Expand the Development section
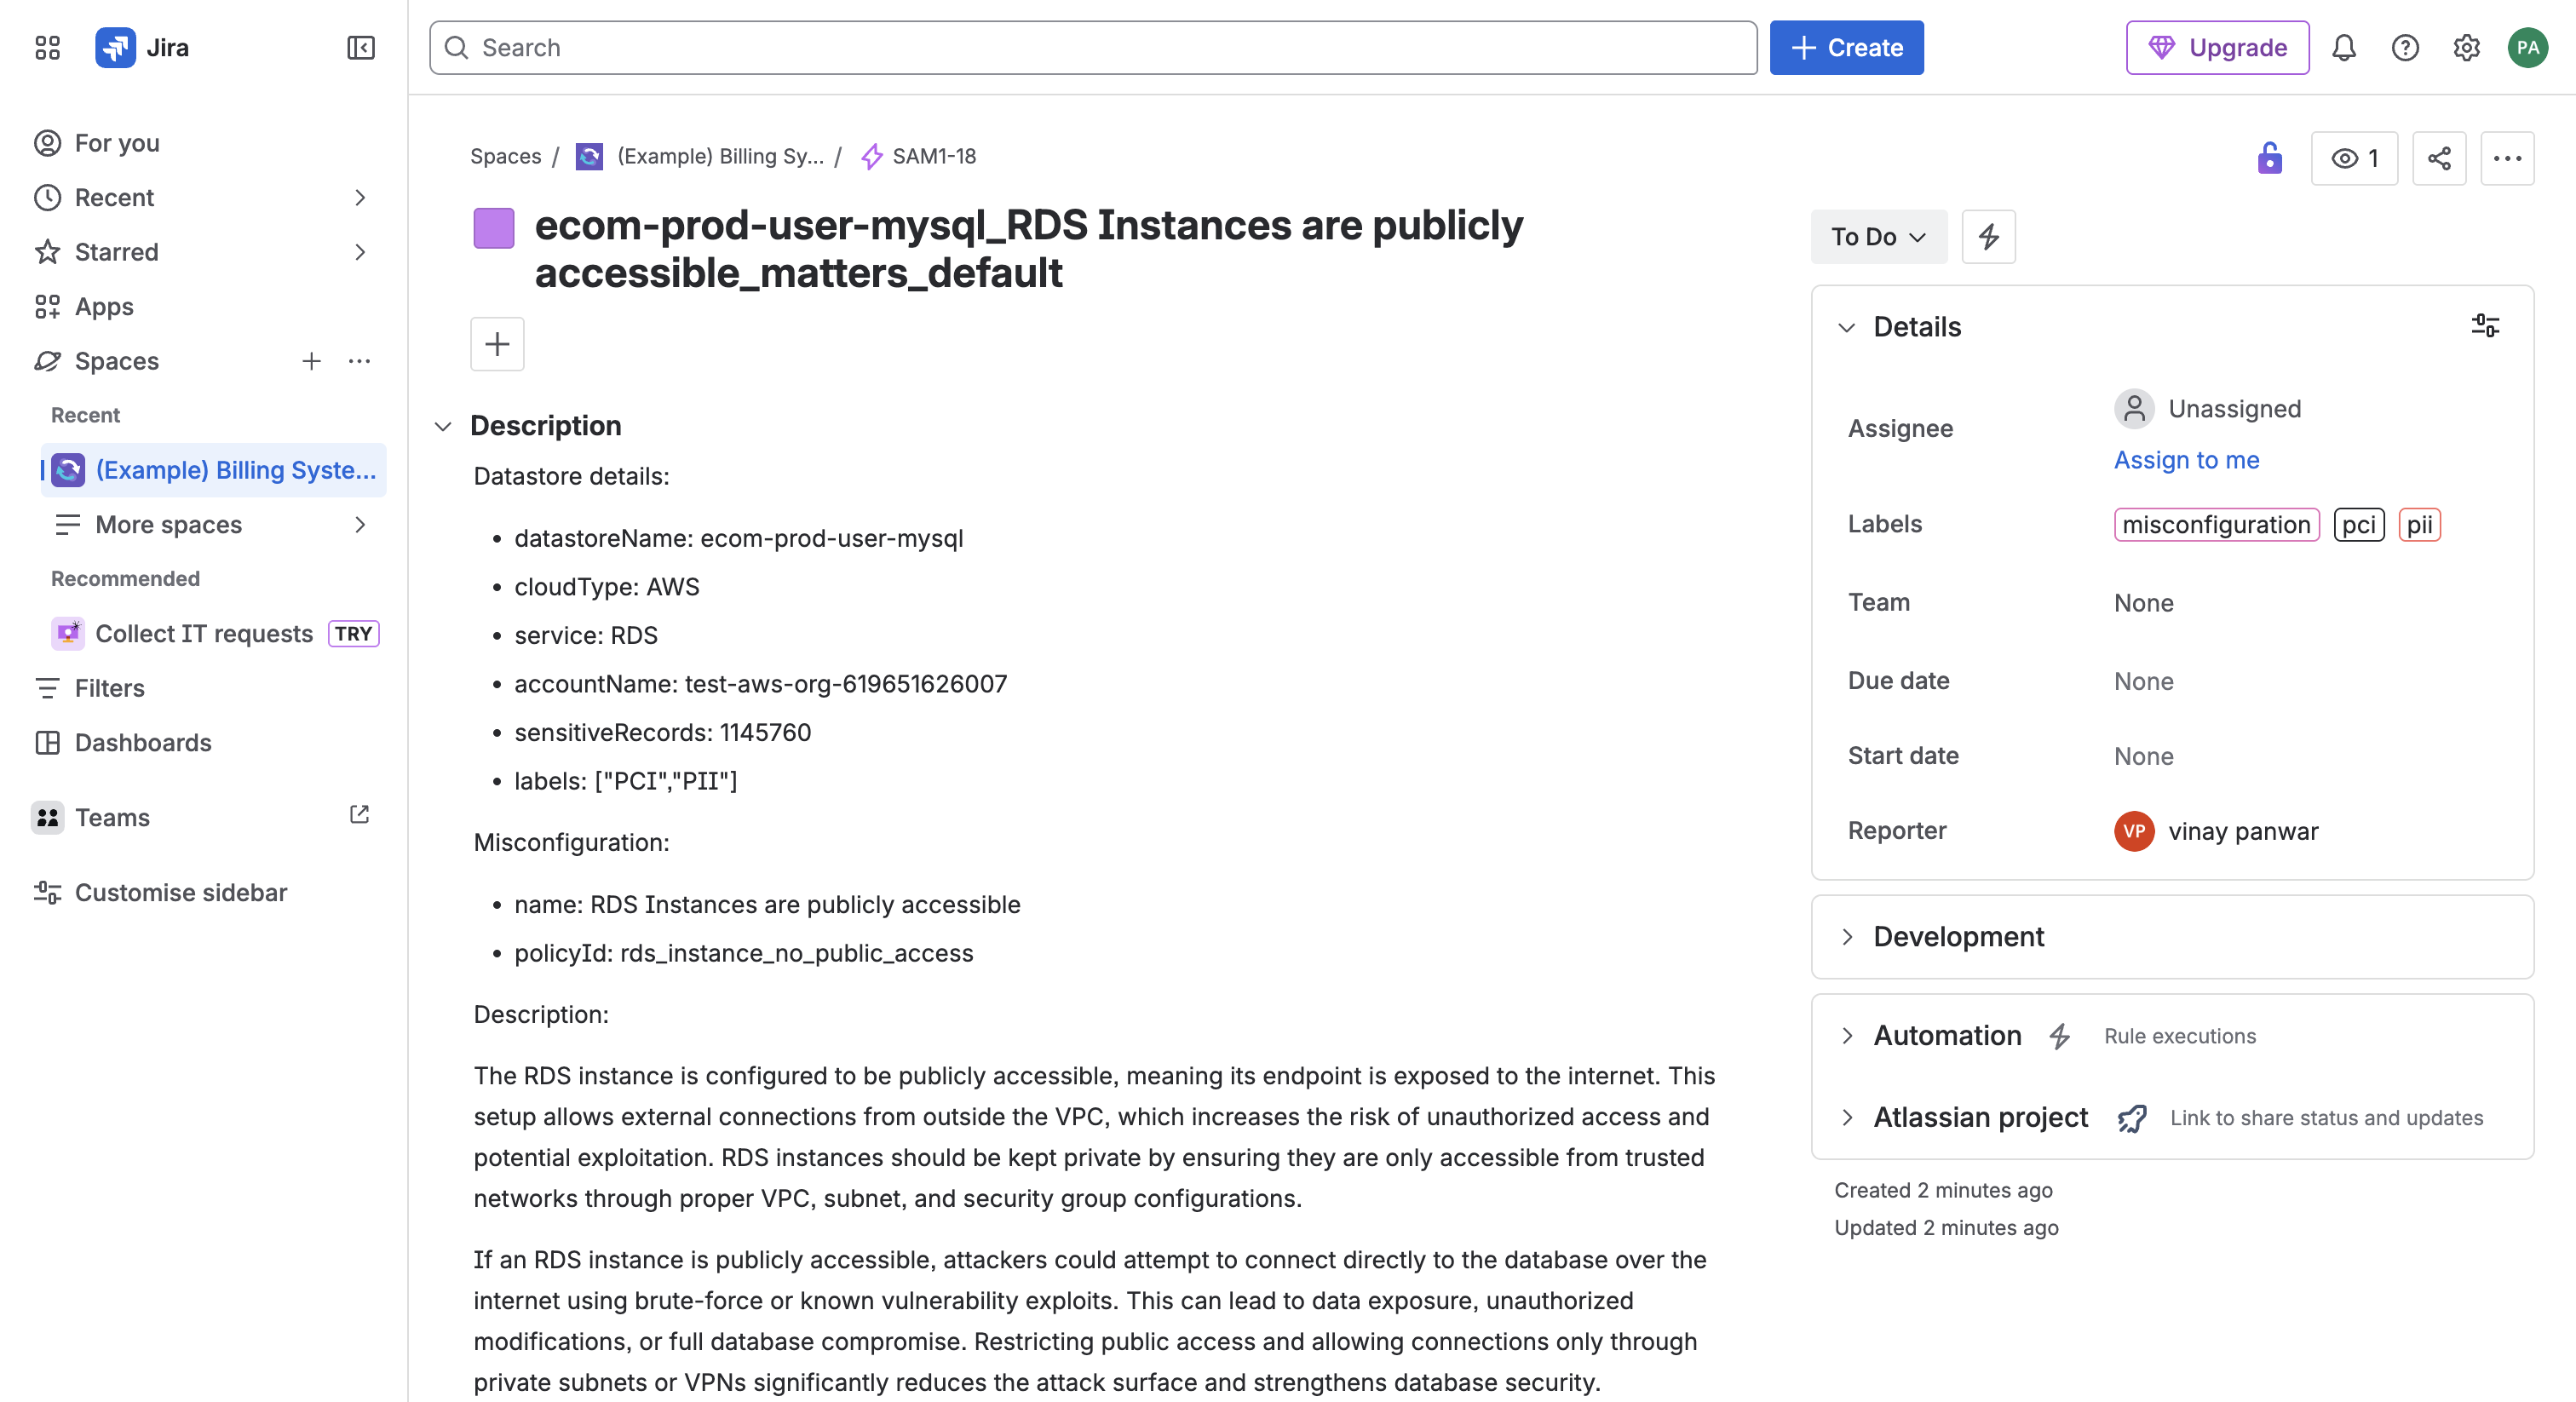2576x1402 pixels. pyautogui.click(x=1957, y=936)
